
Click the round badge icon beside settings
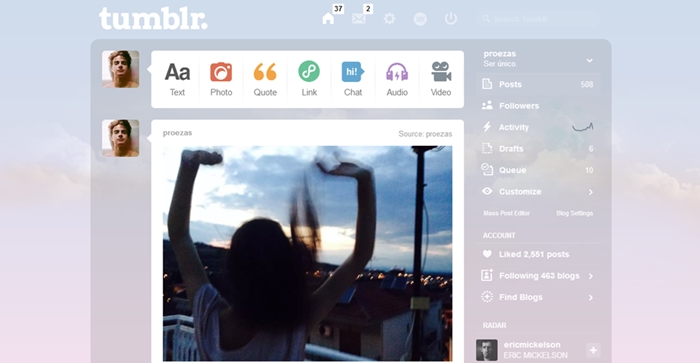pos(420,19)
